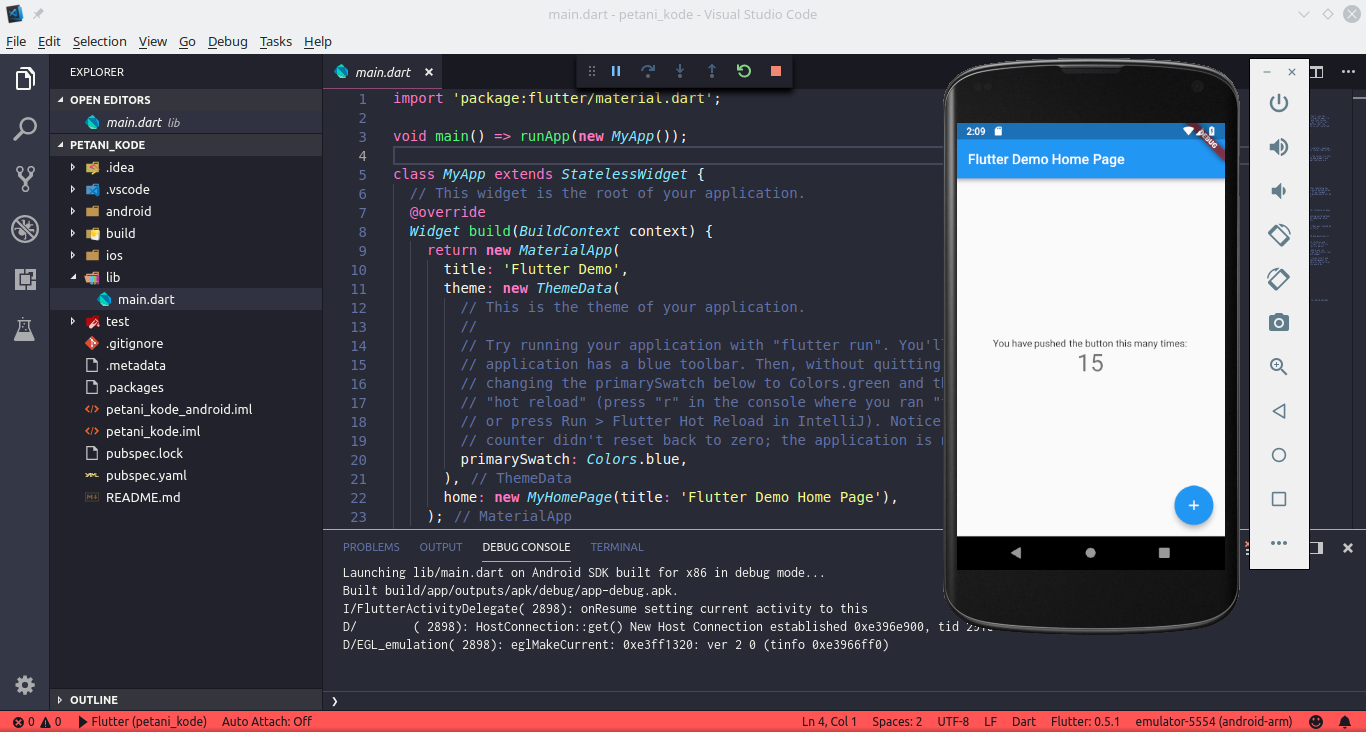Open the Source Control sidebar view
The width and height of the screenshot is (1366, 732).
coord(24,178)
